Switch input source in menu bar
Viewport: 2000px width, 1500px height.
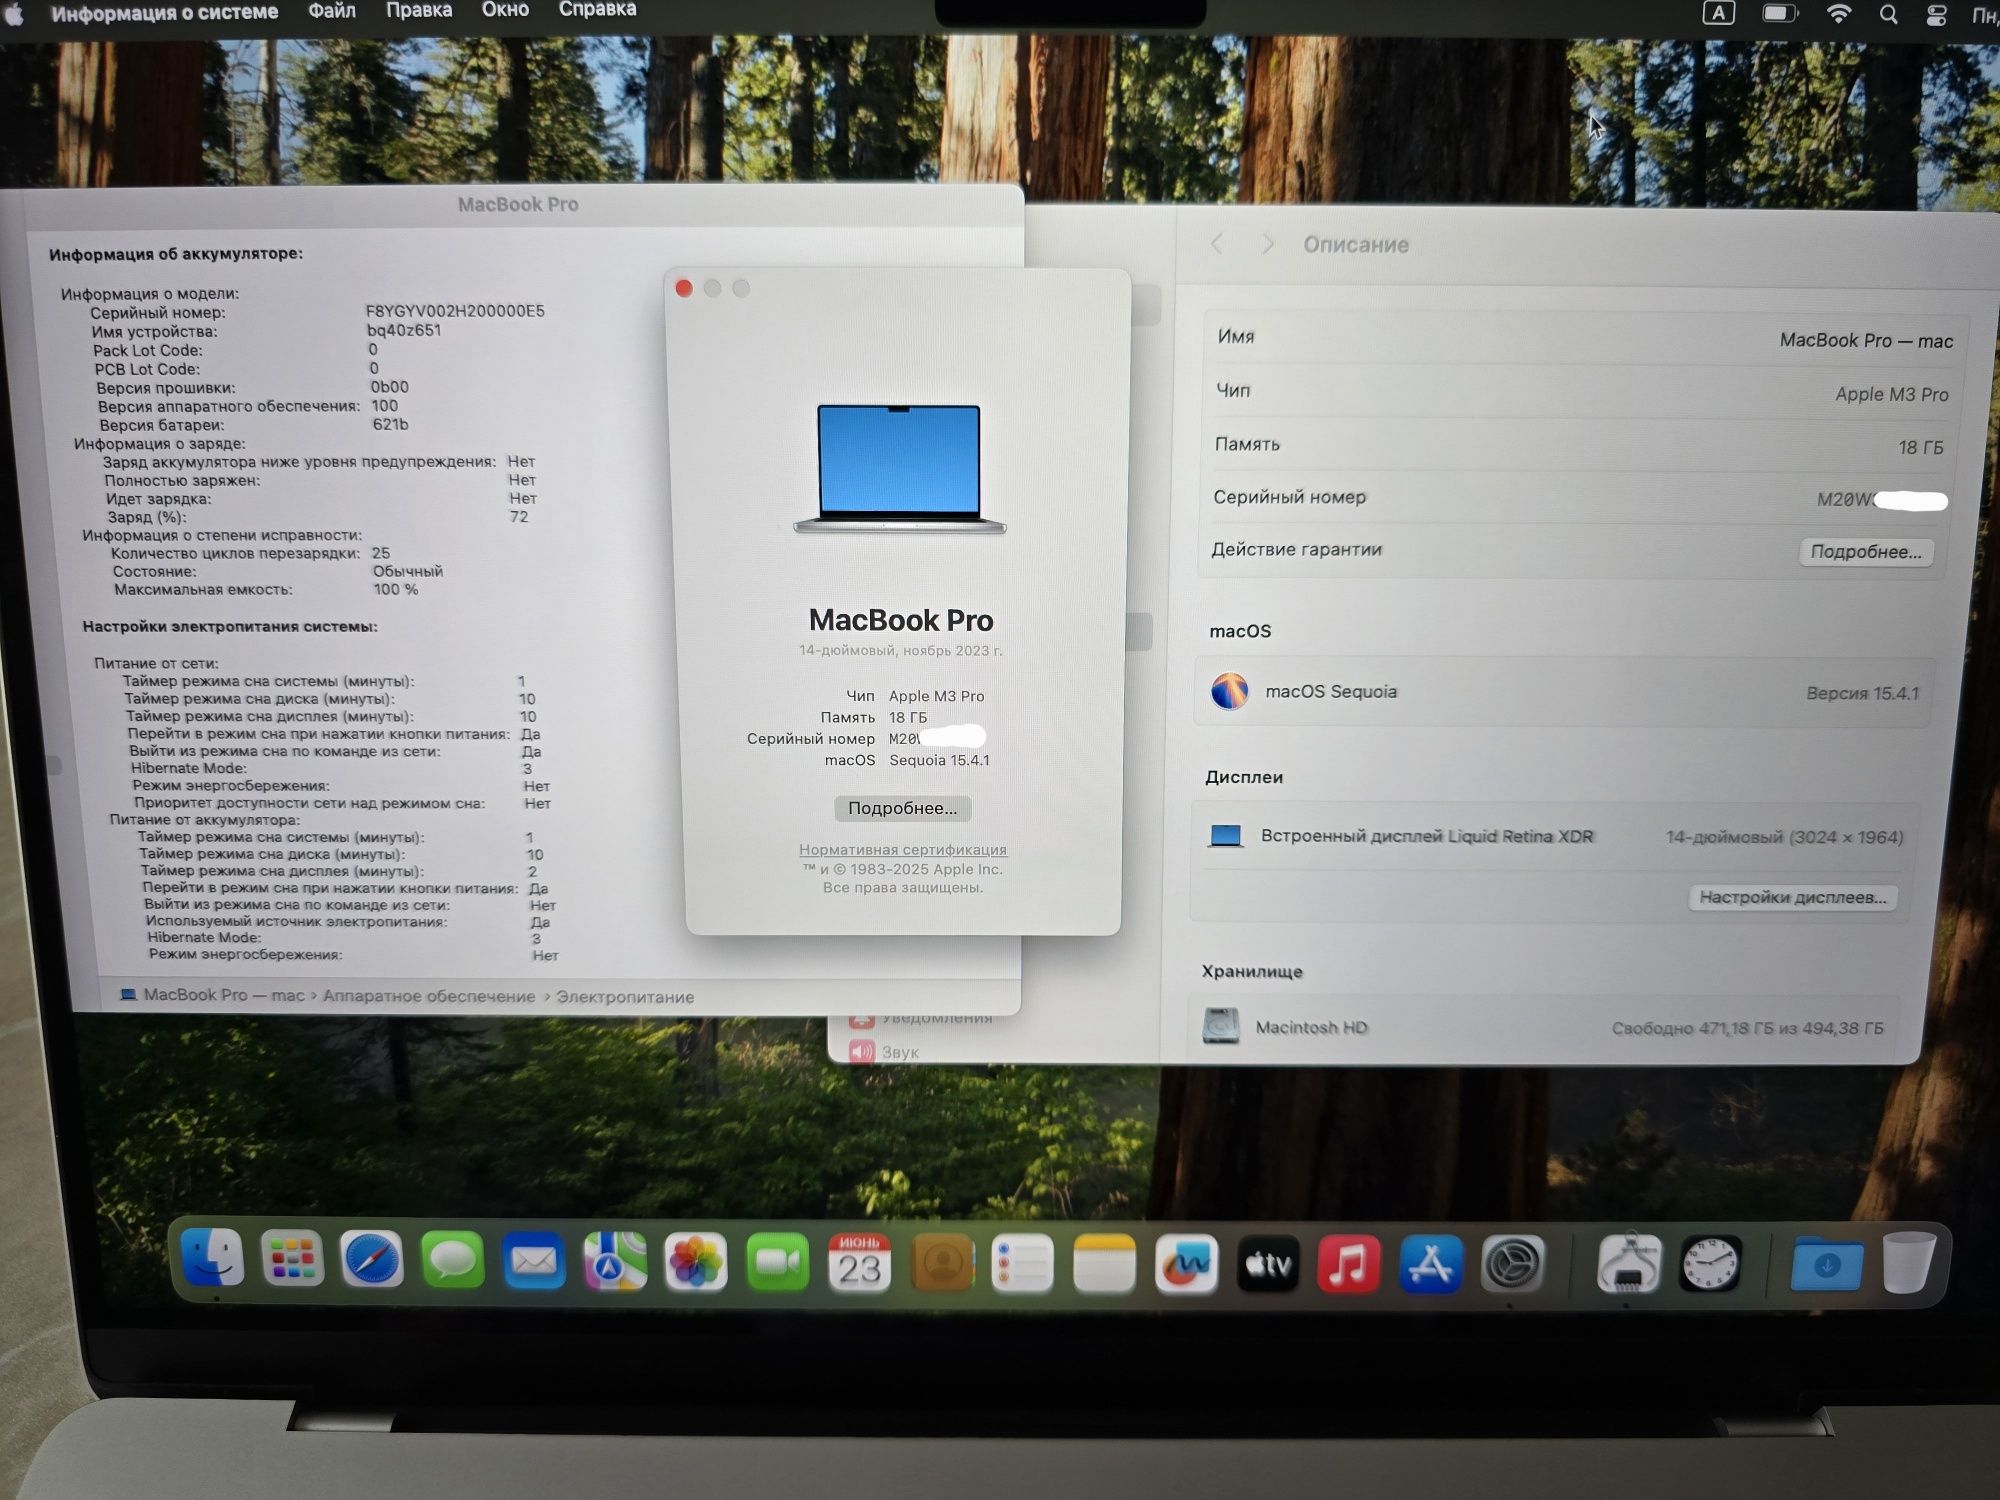click(1718, 13)
